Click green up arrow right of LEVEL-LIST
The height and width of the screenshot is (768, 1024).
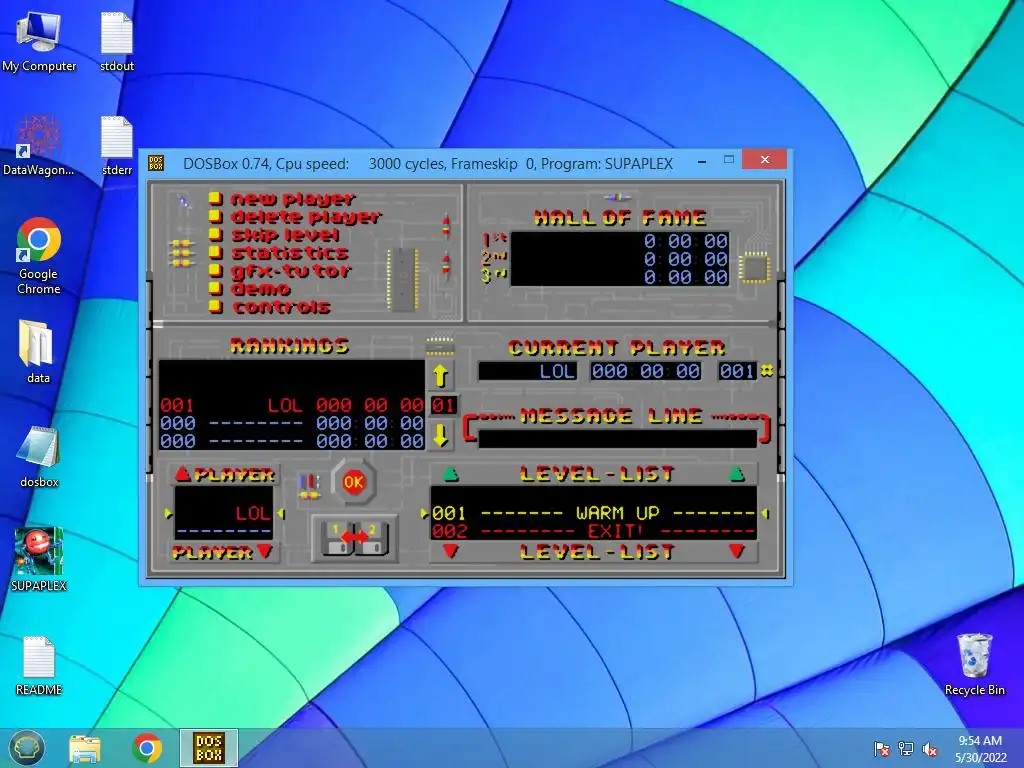737,473
